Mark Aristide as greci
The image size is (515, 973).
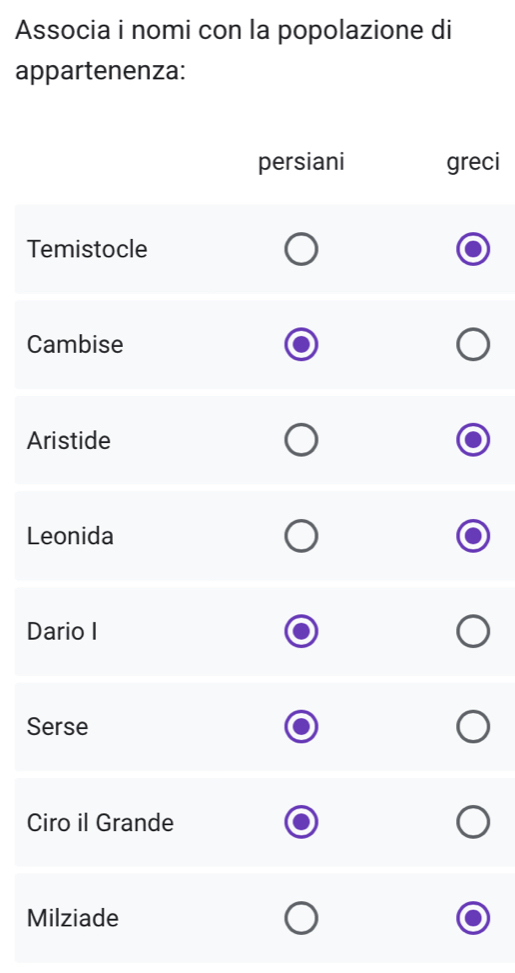point(473,441)
